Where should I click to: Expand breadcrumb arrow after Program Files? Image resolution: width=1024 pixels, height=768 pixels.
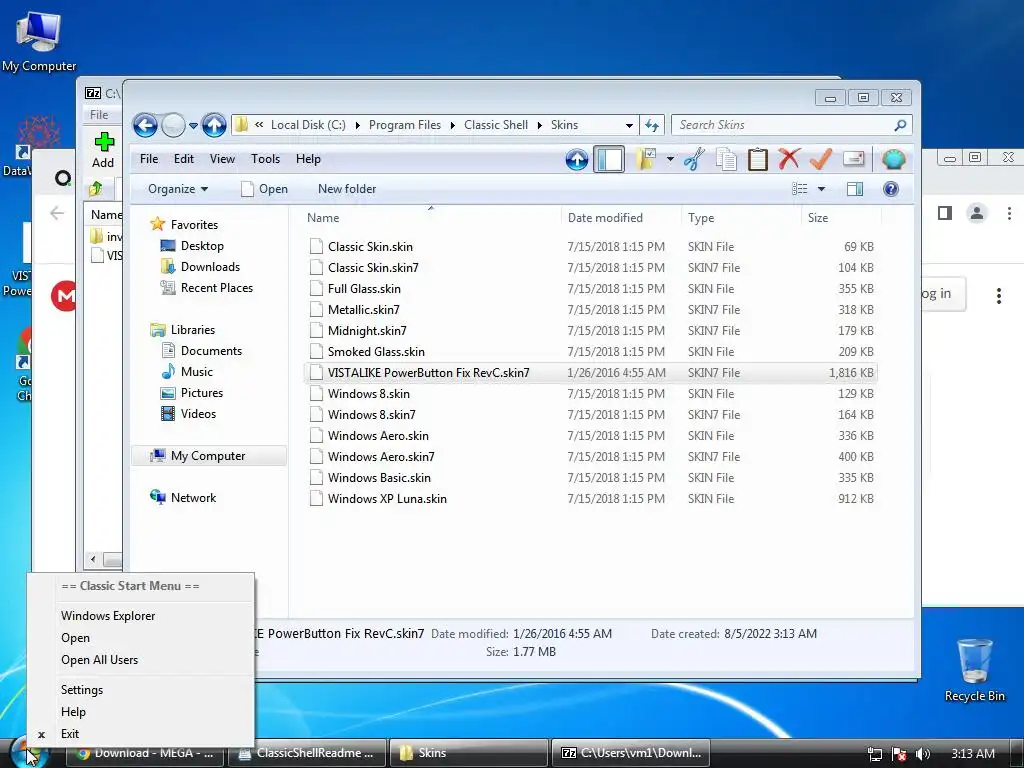[452, 125]
